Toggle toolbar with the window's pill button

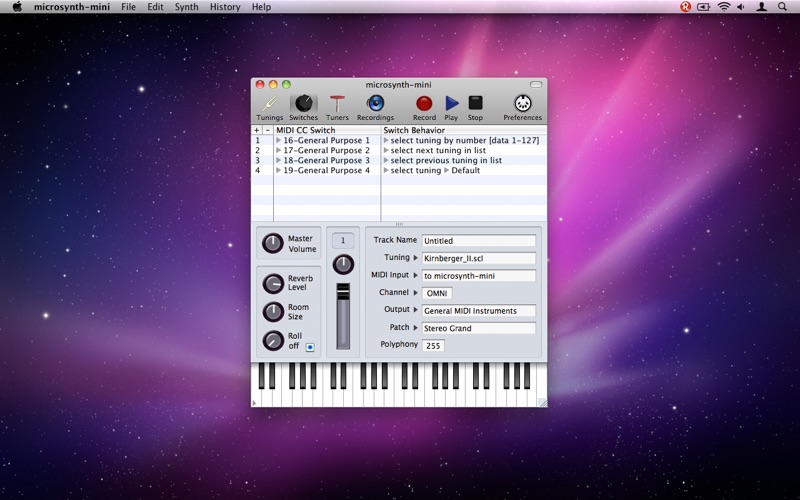coord(536,85)
